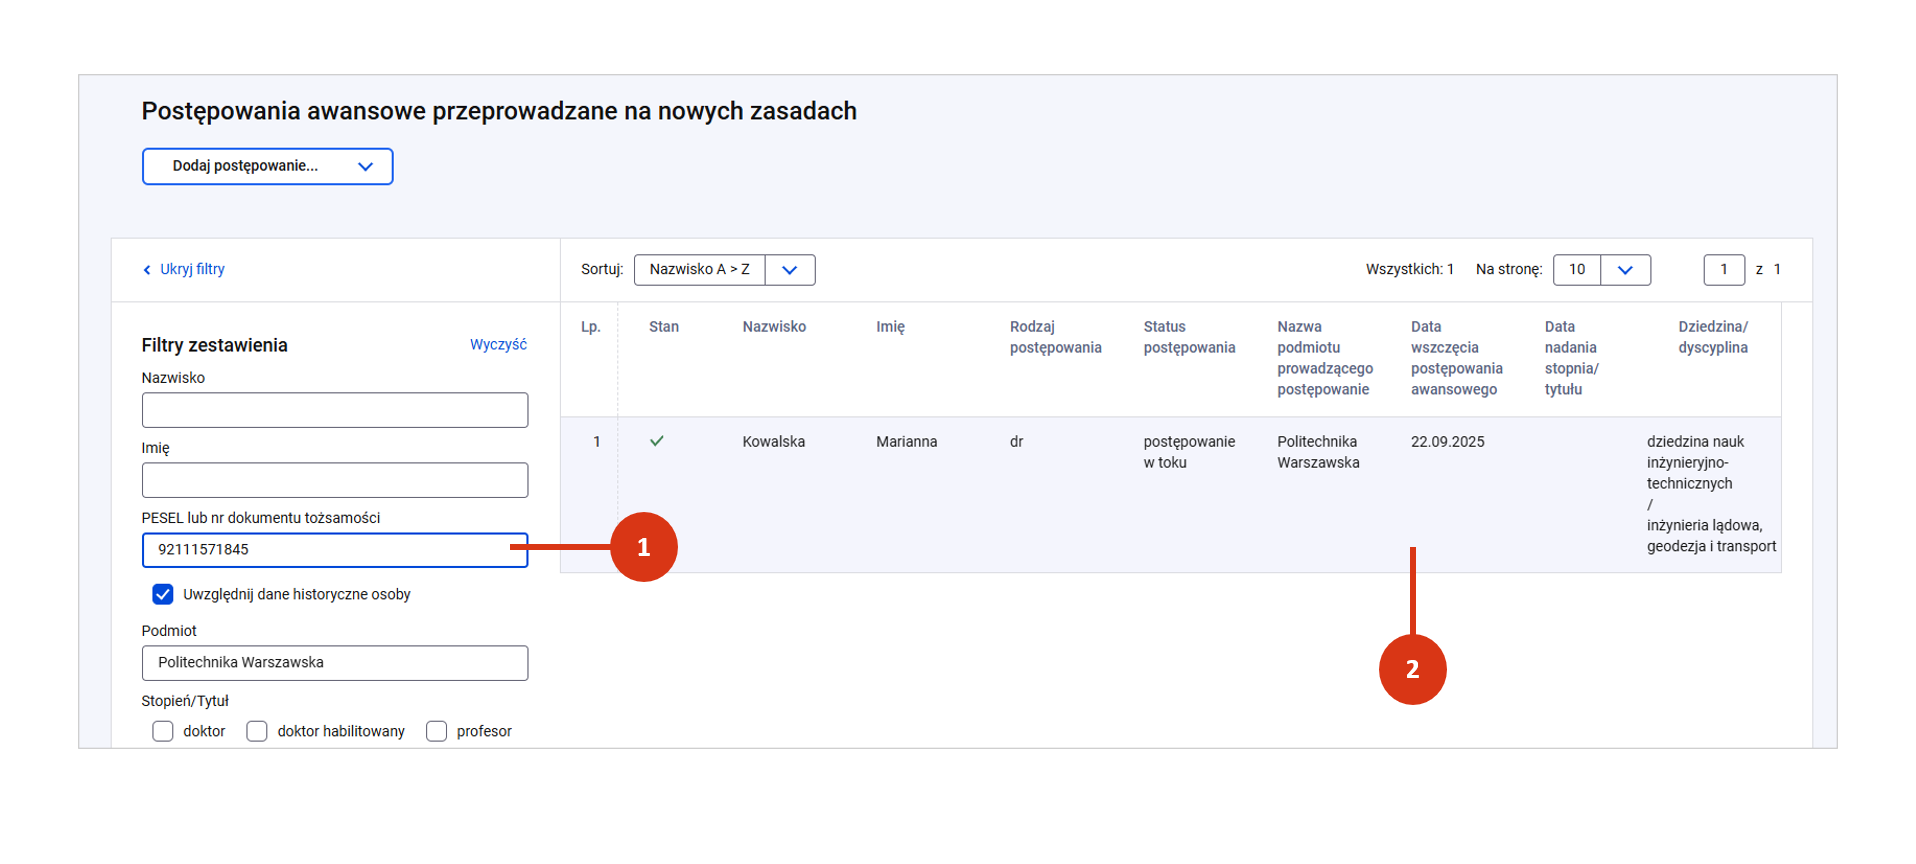Image resolution: width=1916 pixels, height=864 pixels.
Task: Open the Dodaj postępowanie dropdown
Action: (x=267, y=166)
